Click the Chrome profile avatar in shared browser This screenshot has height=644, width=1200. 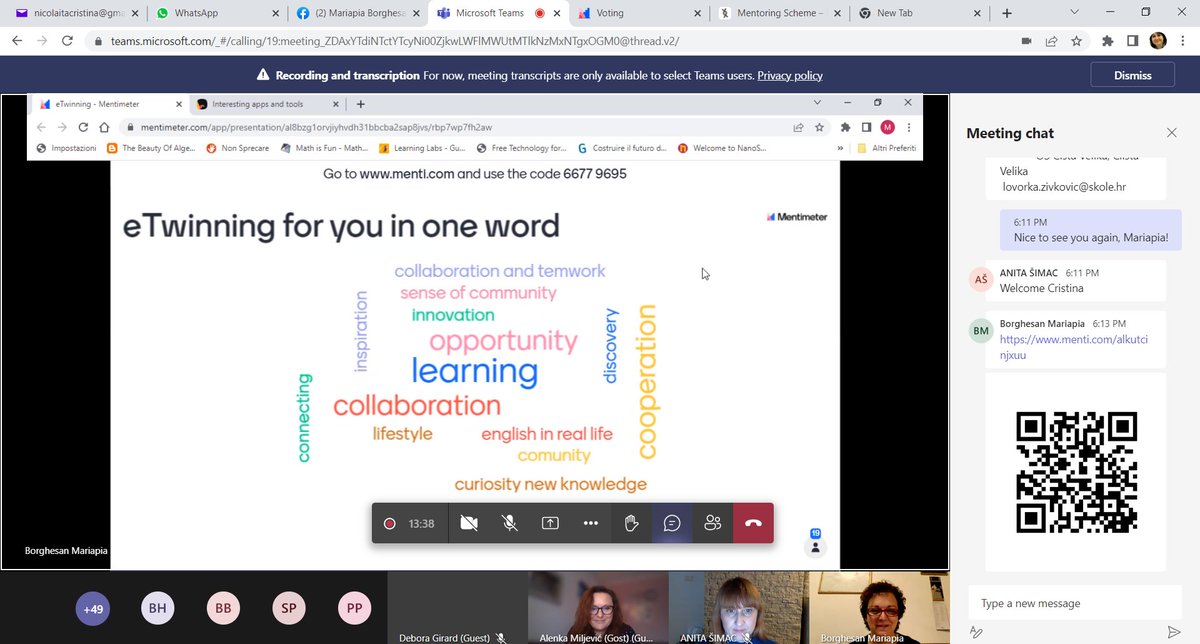tap(886, 127)
